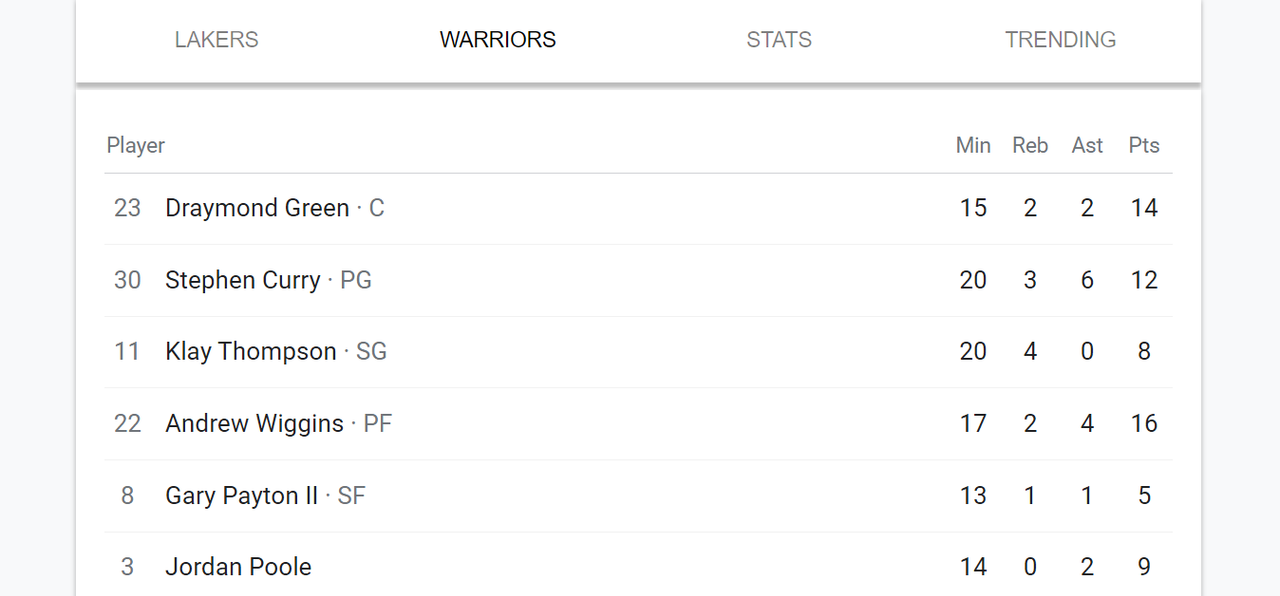Go to the Trending tab

[1060, 40]
